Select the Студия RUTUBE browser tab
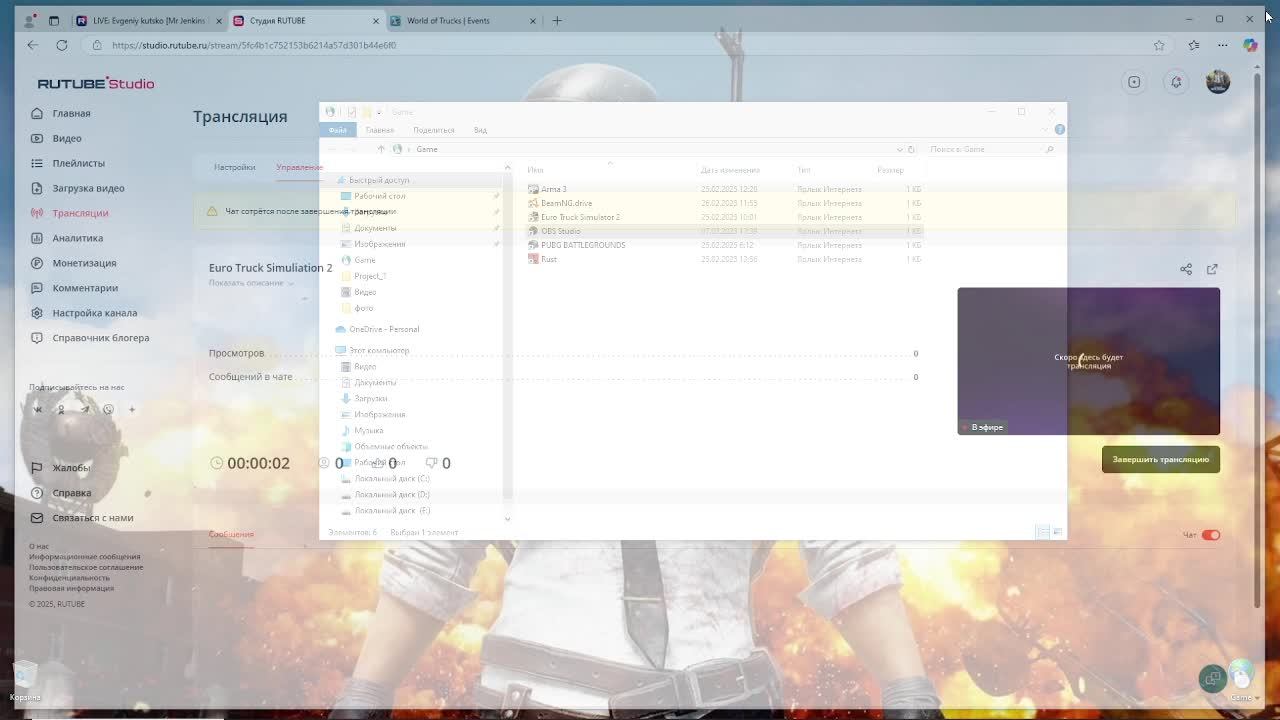Viewport: 1280px width, 720px height. tap(305, 20)
